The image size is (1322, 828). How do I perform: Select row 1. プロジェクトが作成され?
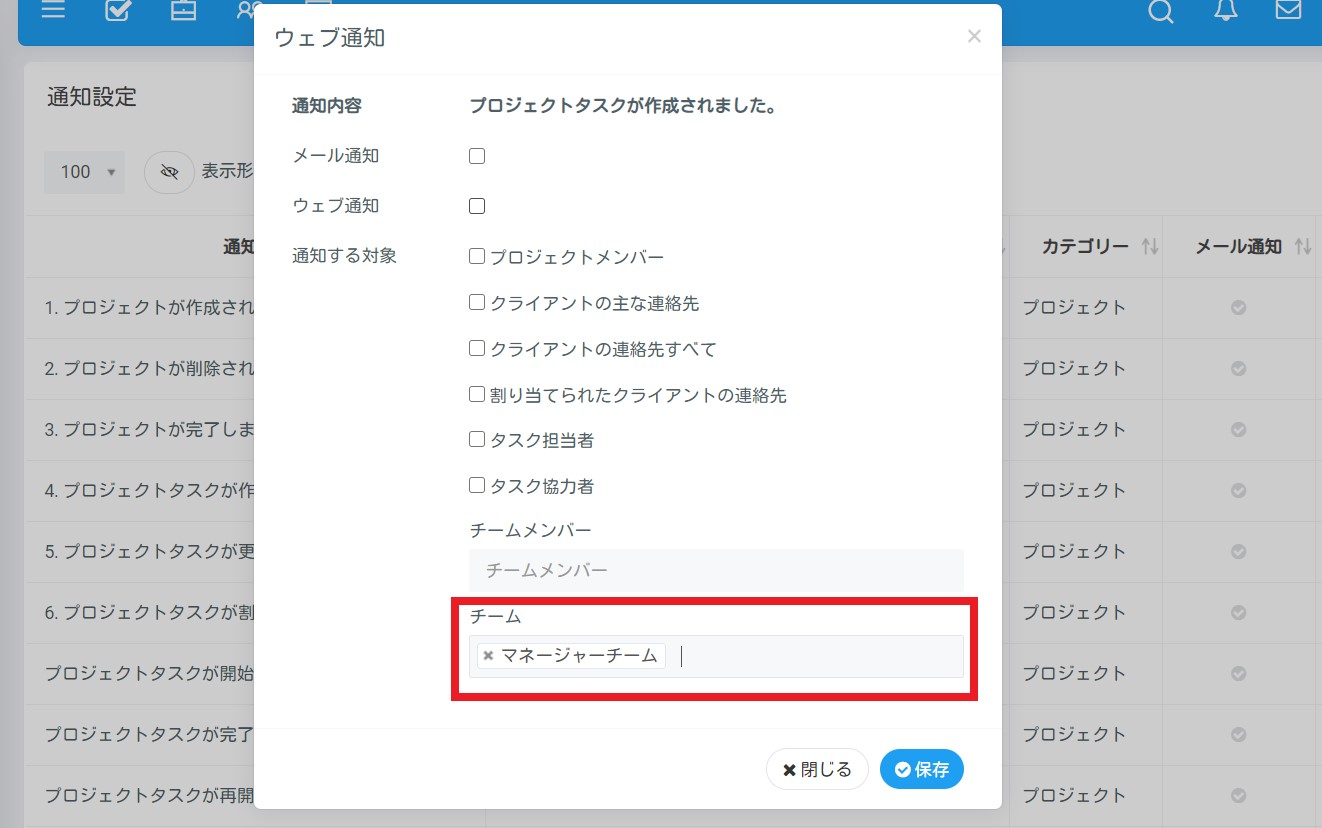(150, 308)
